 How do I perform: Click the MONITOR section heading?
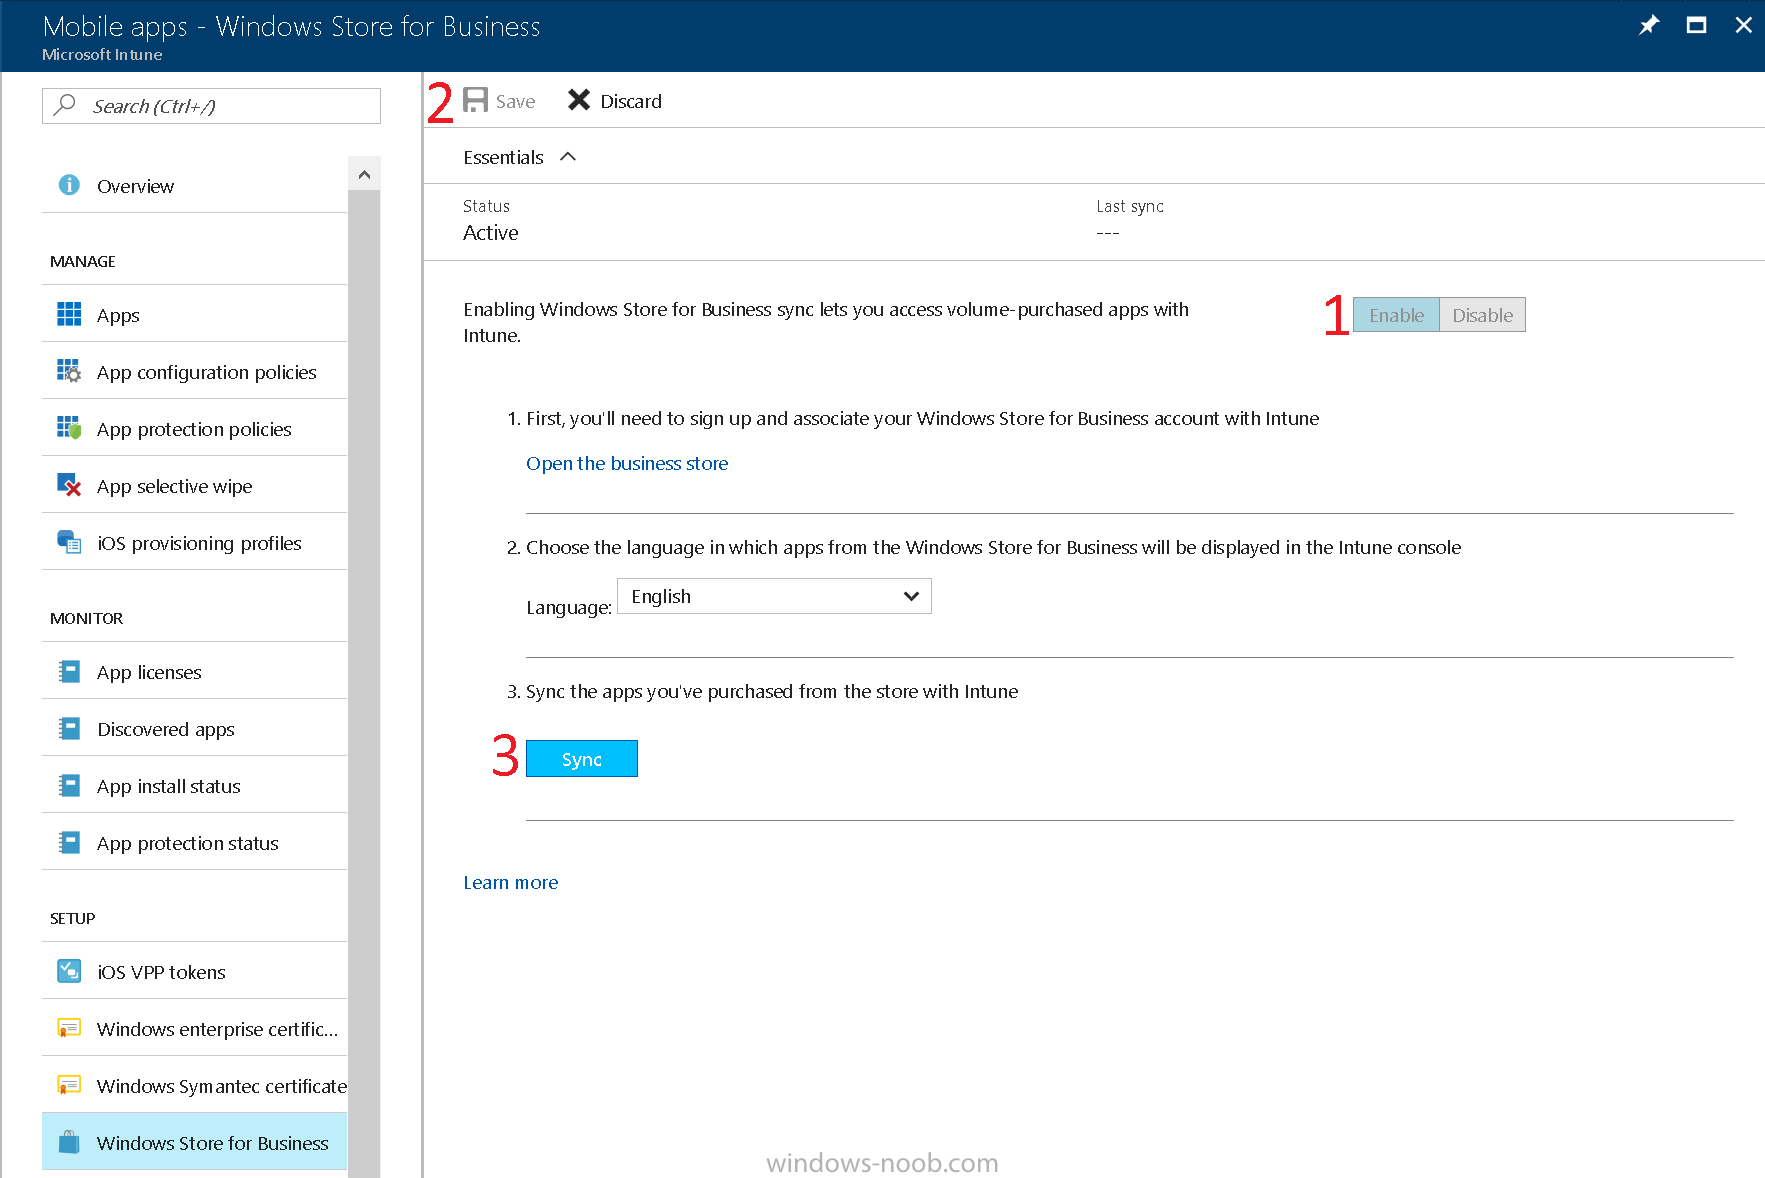(x=86, y=618)
